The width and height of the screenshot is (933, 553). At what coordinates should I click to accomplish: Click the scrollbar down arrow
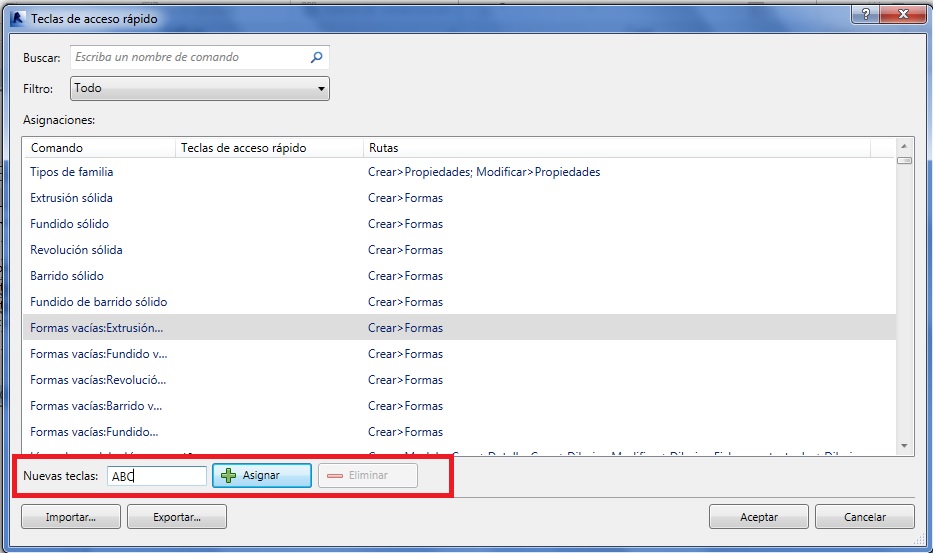coord(904,445)
